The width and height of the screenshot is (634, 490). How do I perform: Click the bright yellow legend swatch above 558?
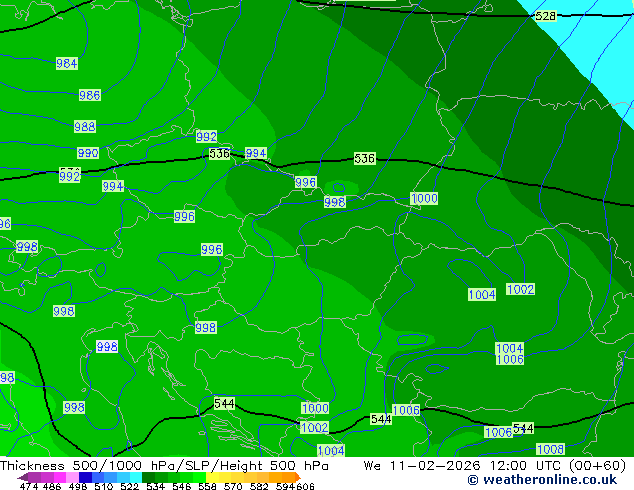212,477
